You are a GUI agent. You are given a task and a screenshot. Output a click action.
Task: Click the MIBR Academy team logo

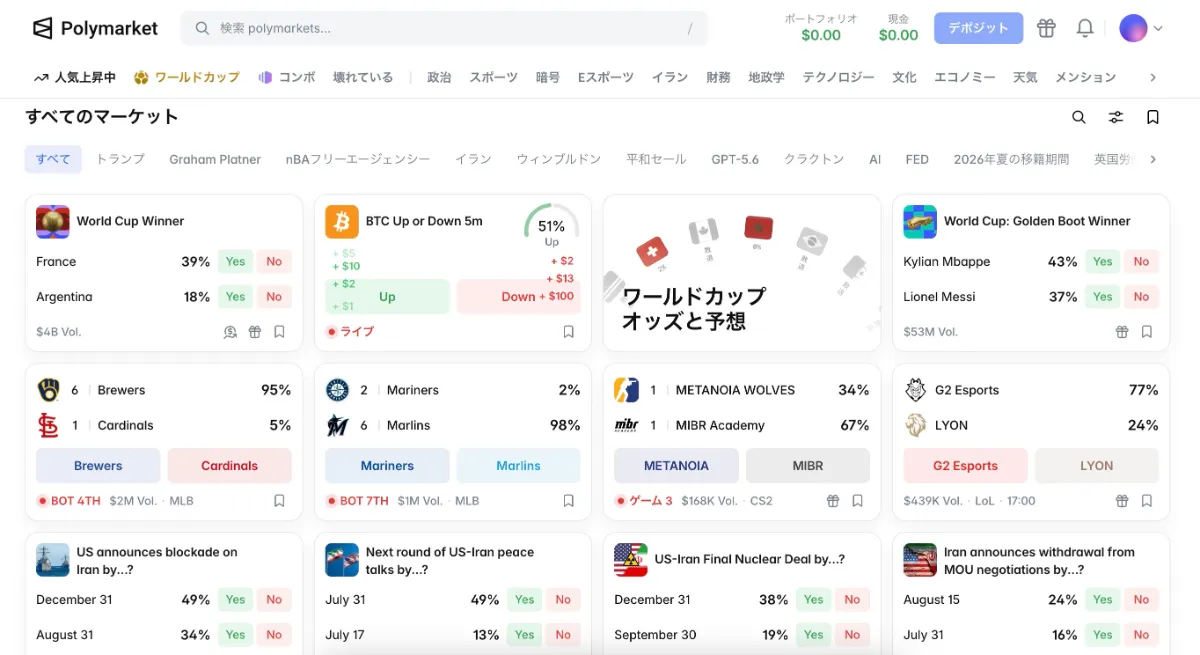(626, 425)
